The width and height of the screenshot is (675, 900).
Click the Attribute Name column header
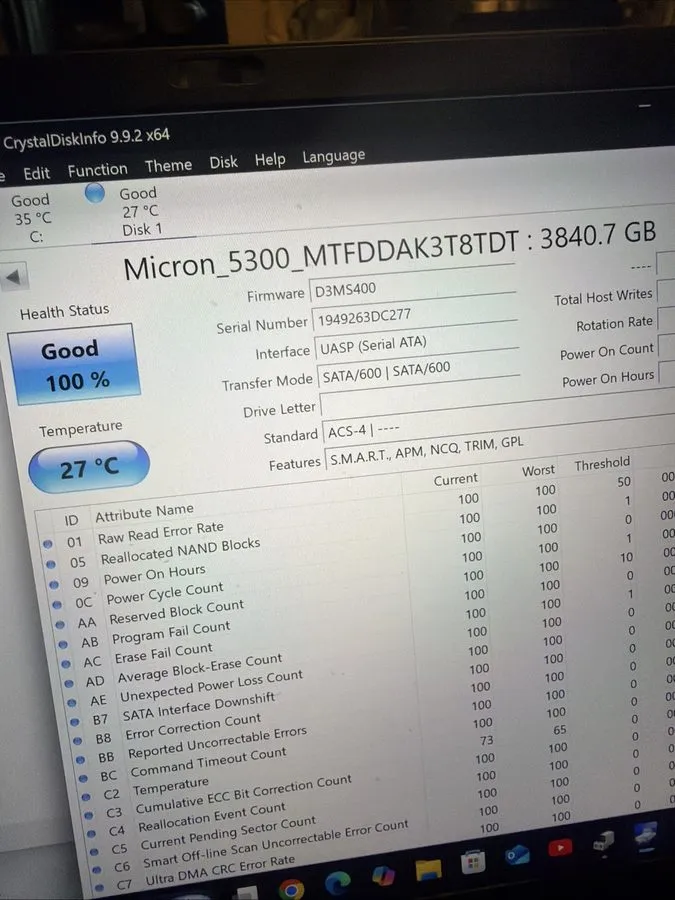coord(144,513)
